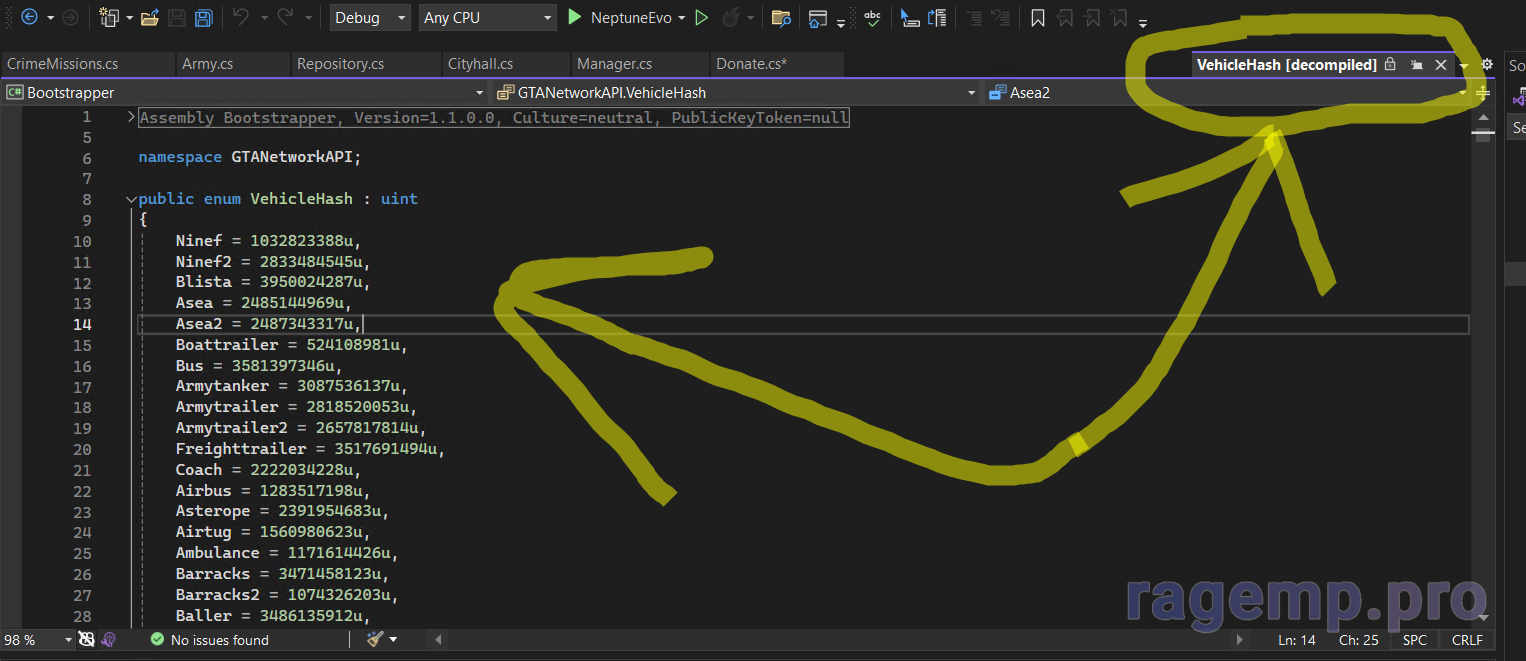This screenshot has width=1526, height=661.
Task: Open the NeptuneEvo startup target dropdown arrow
Action: [x=681, y=18]
